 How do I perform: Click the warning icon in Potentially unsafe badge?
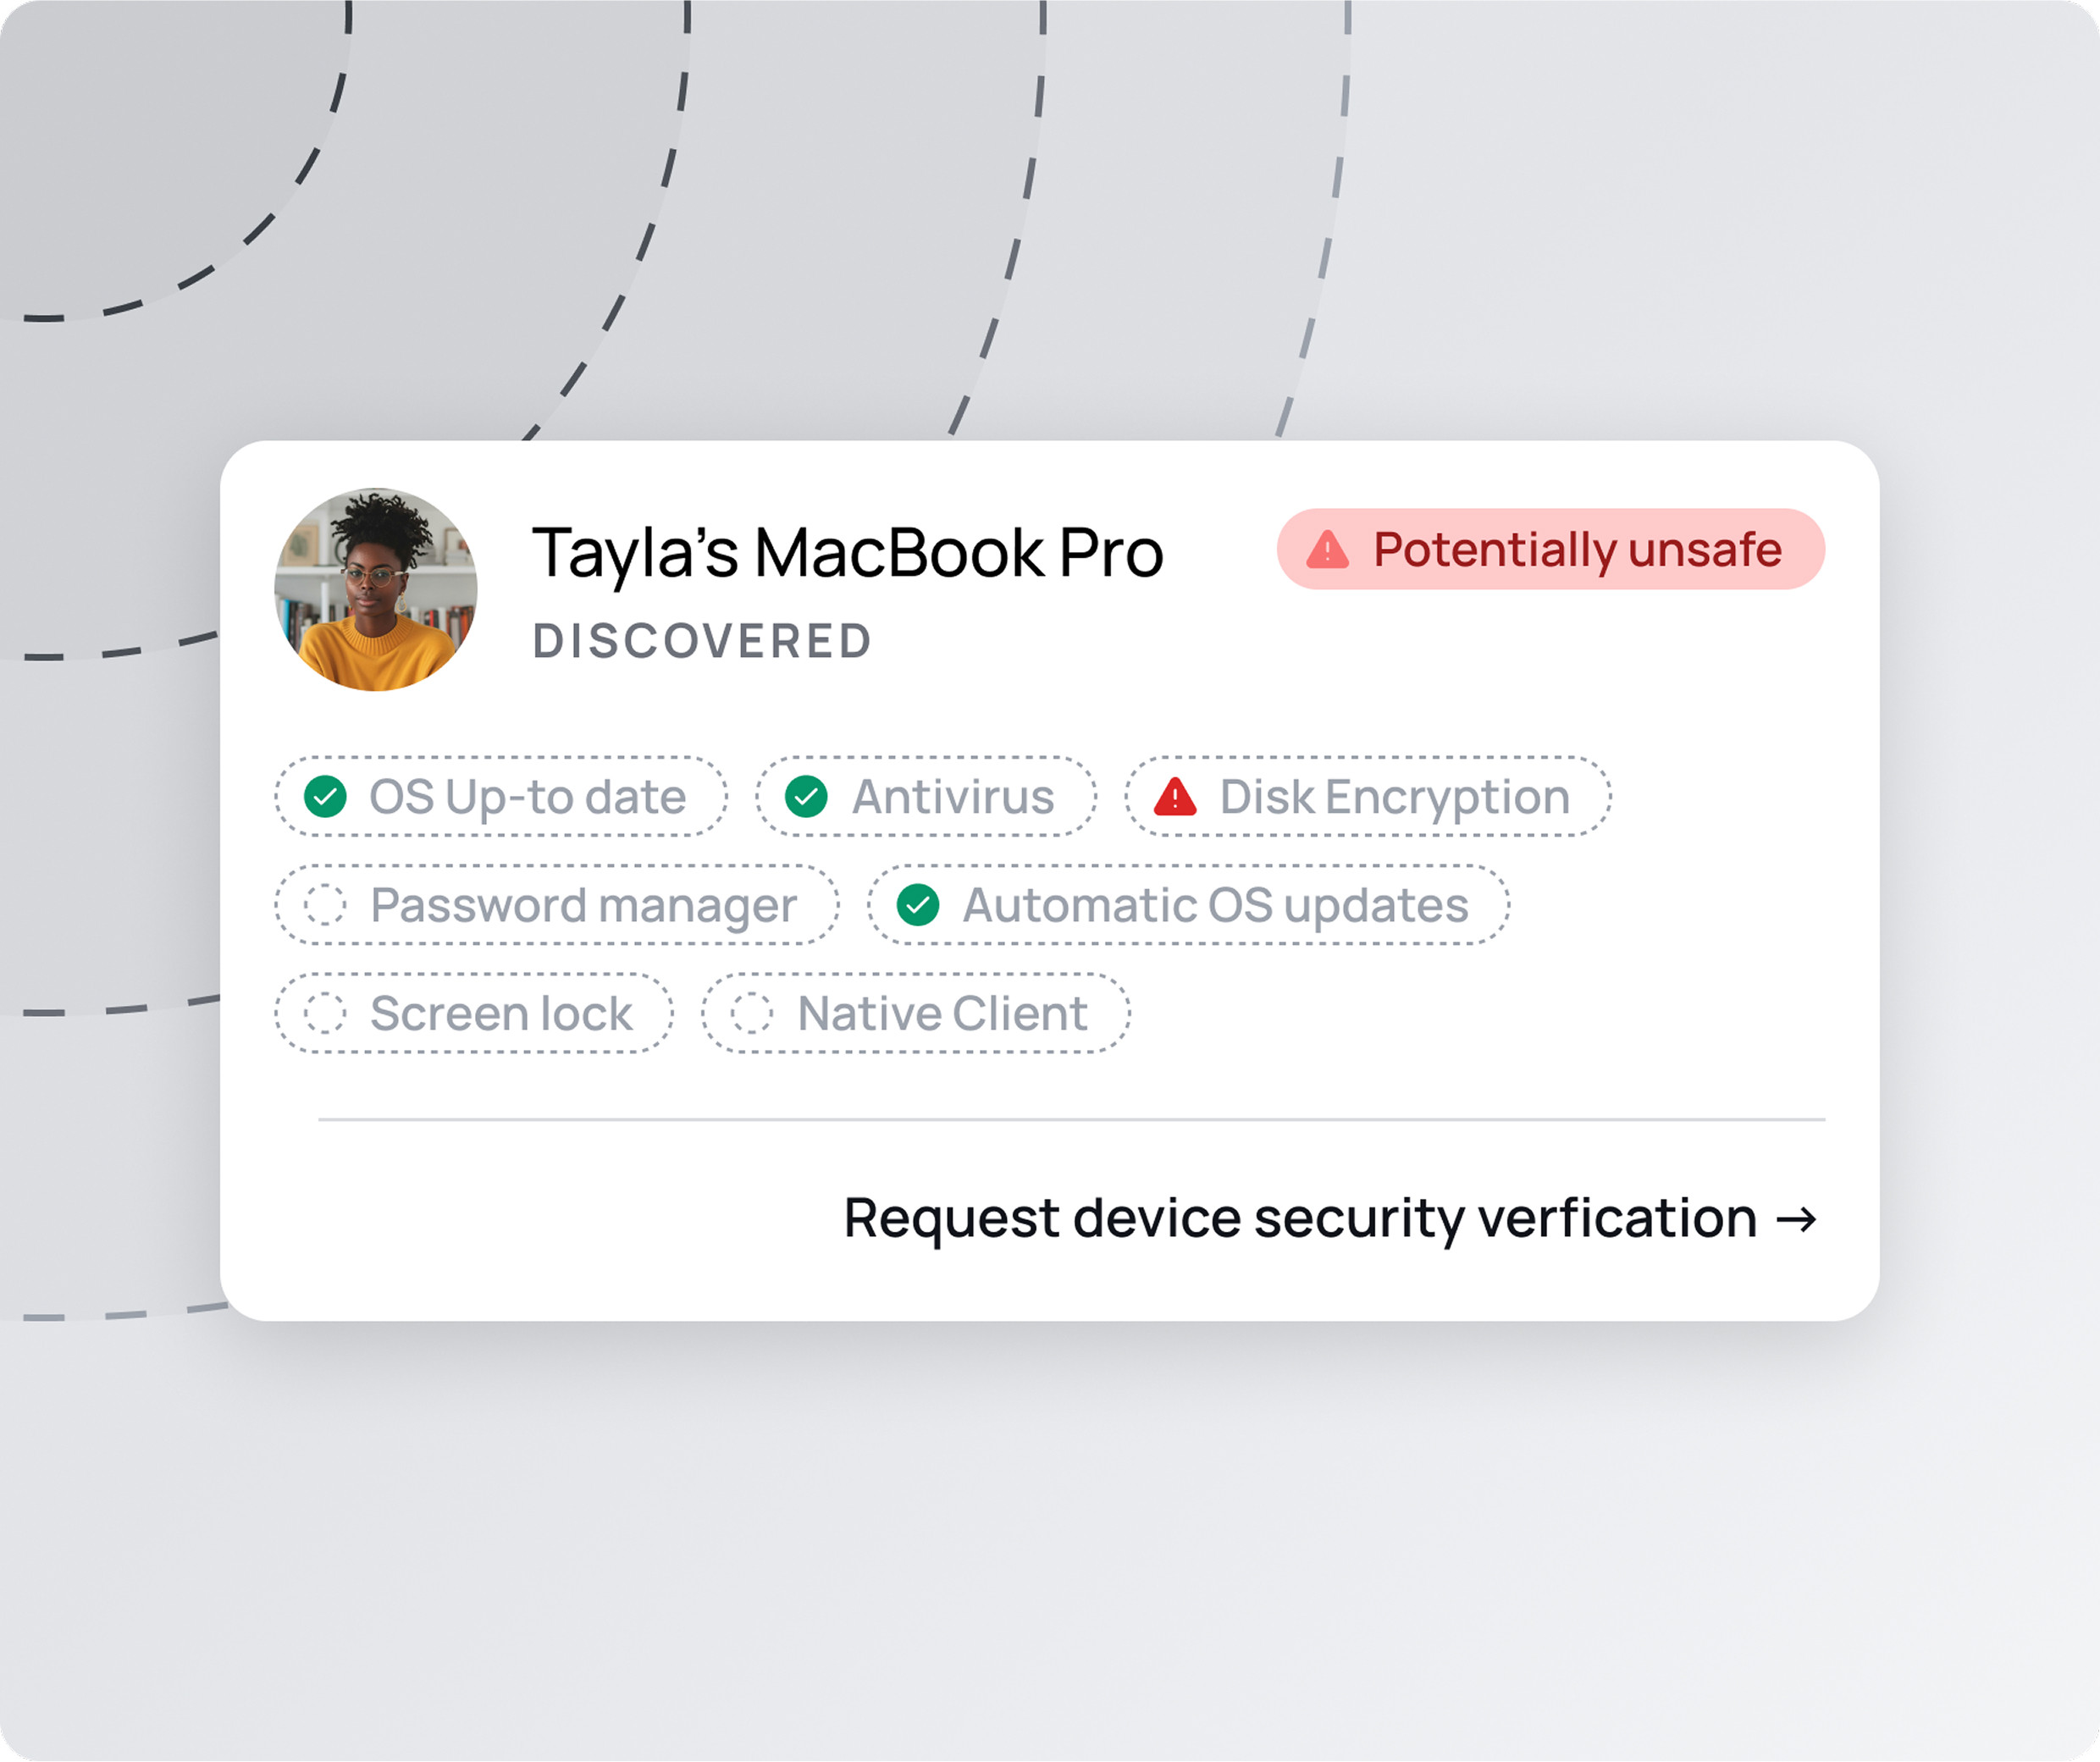tap(1328, 550)
